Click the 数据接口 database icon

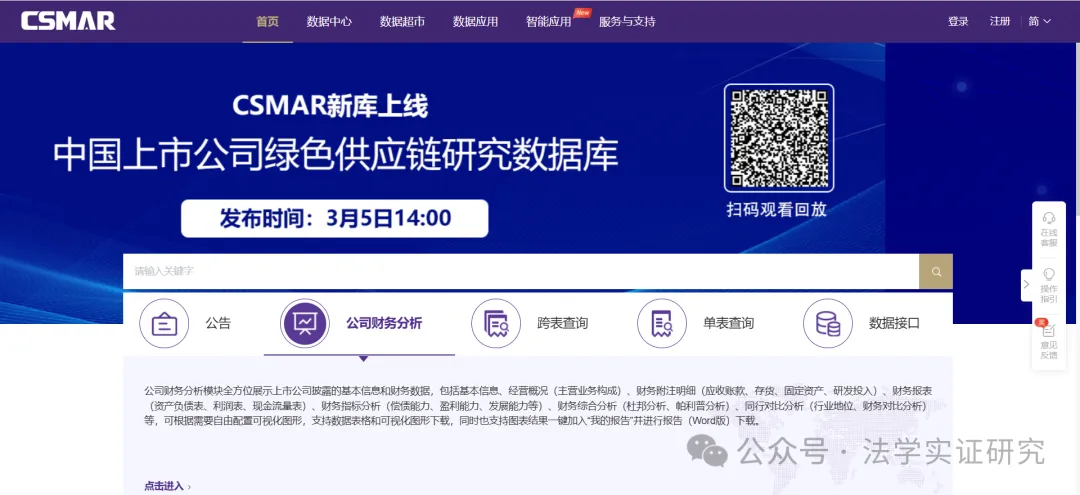click(828, 323)
